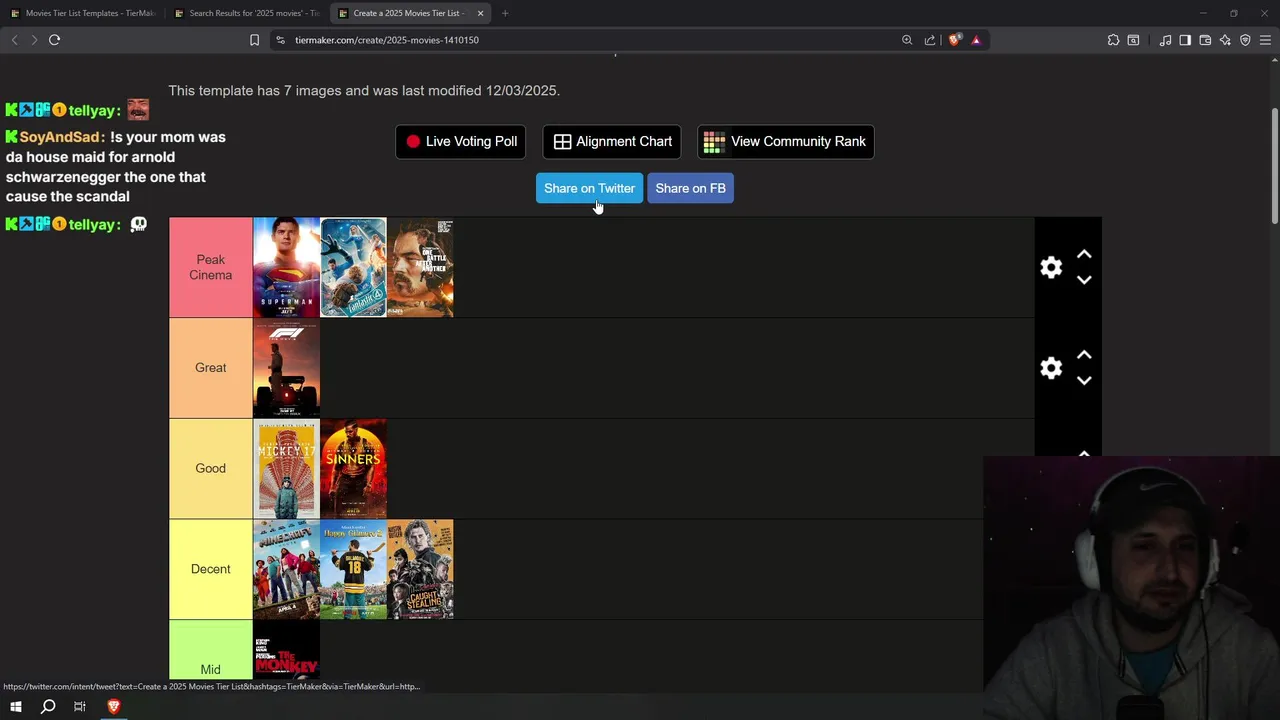Open Windows taskbar search
Screen dimensions: 1280x720
47,707
